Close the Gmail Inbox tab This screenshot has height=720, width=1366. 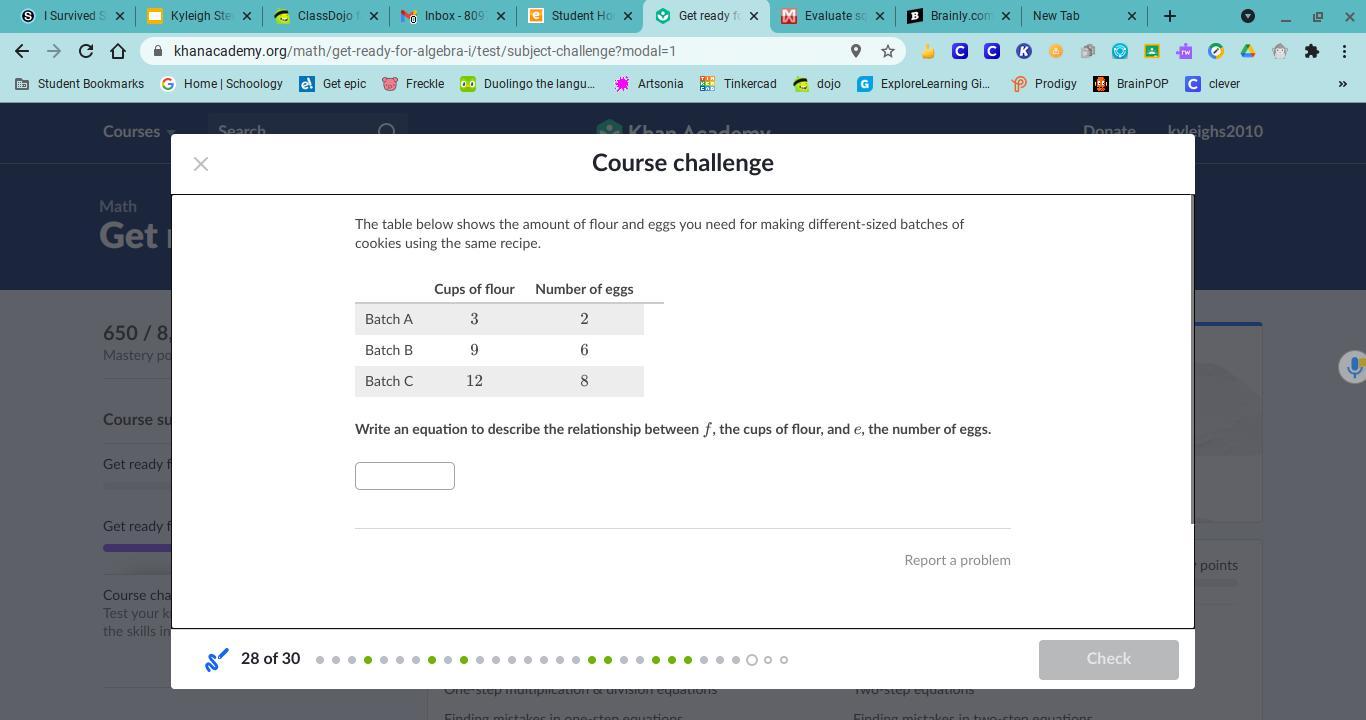[501, 16]
